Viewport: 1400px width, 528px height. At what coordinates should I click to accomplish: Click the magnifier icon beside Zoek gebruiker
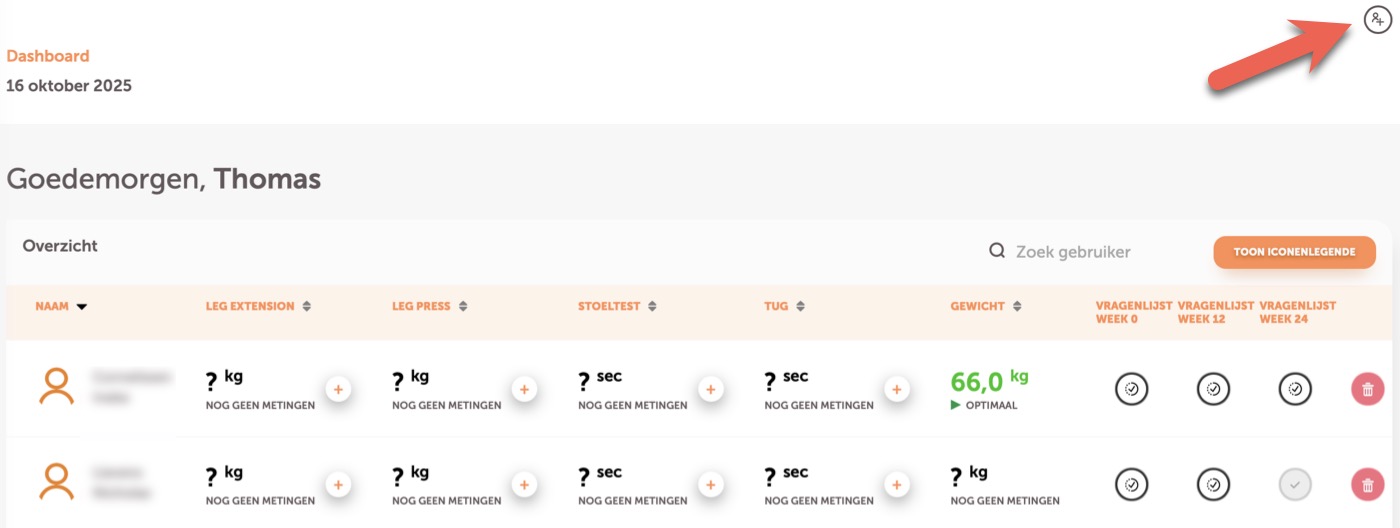[x=997, y=251]
